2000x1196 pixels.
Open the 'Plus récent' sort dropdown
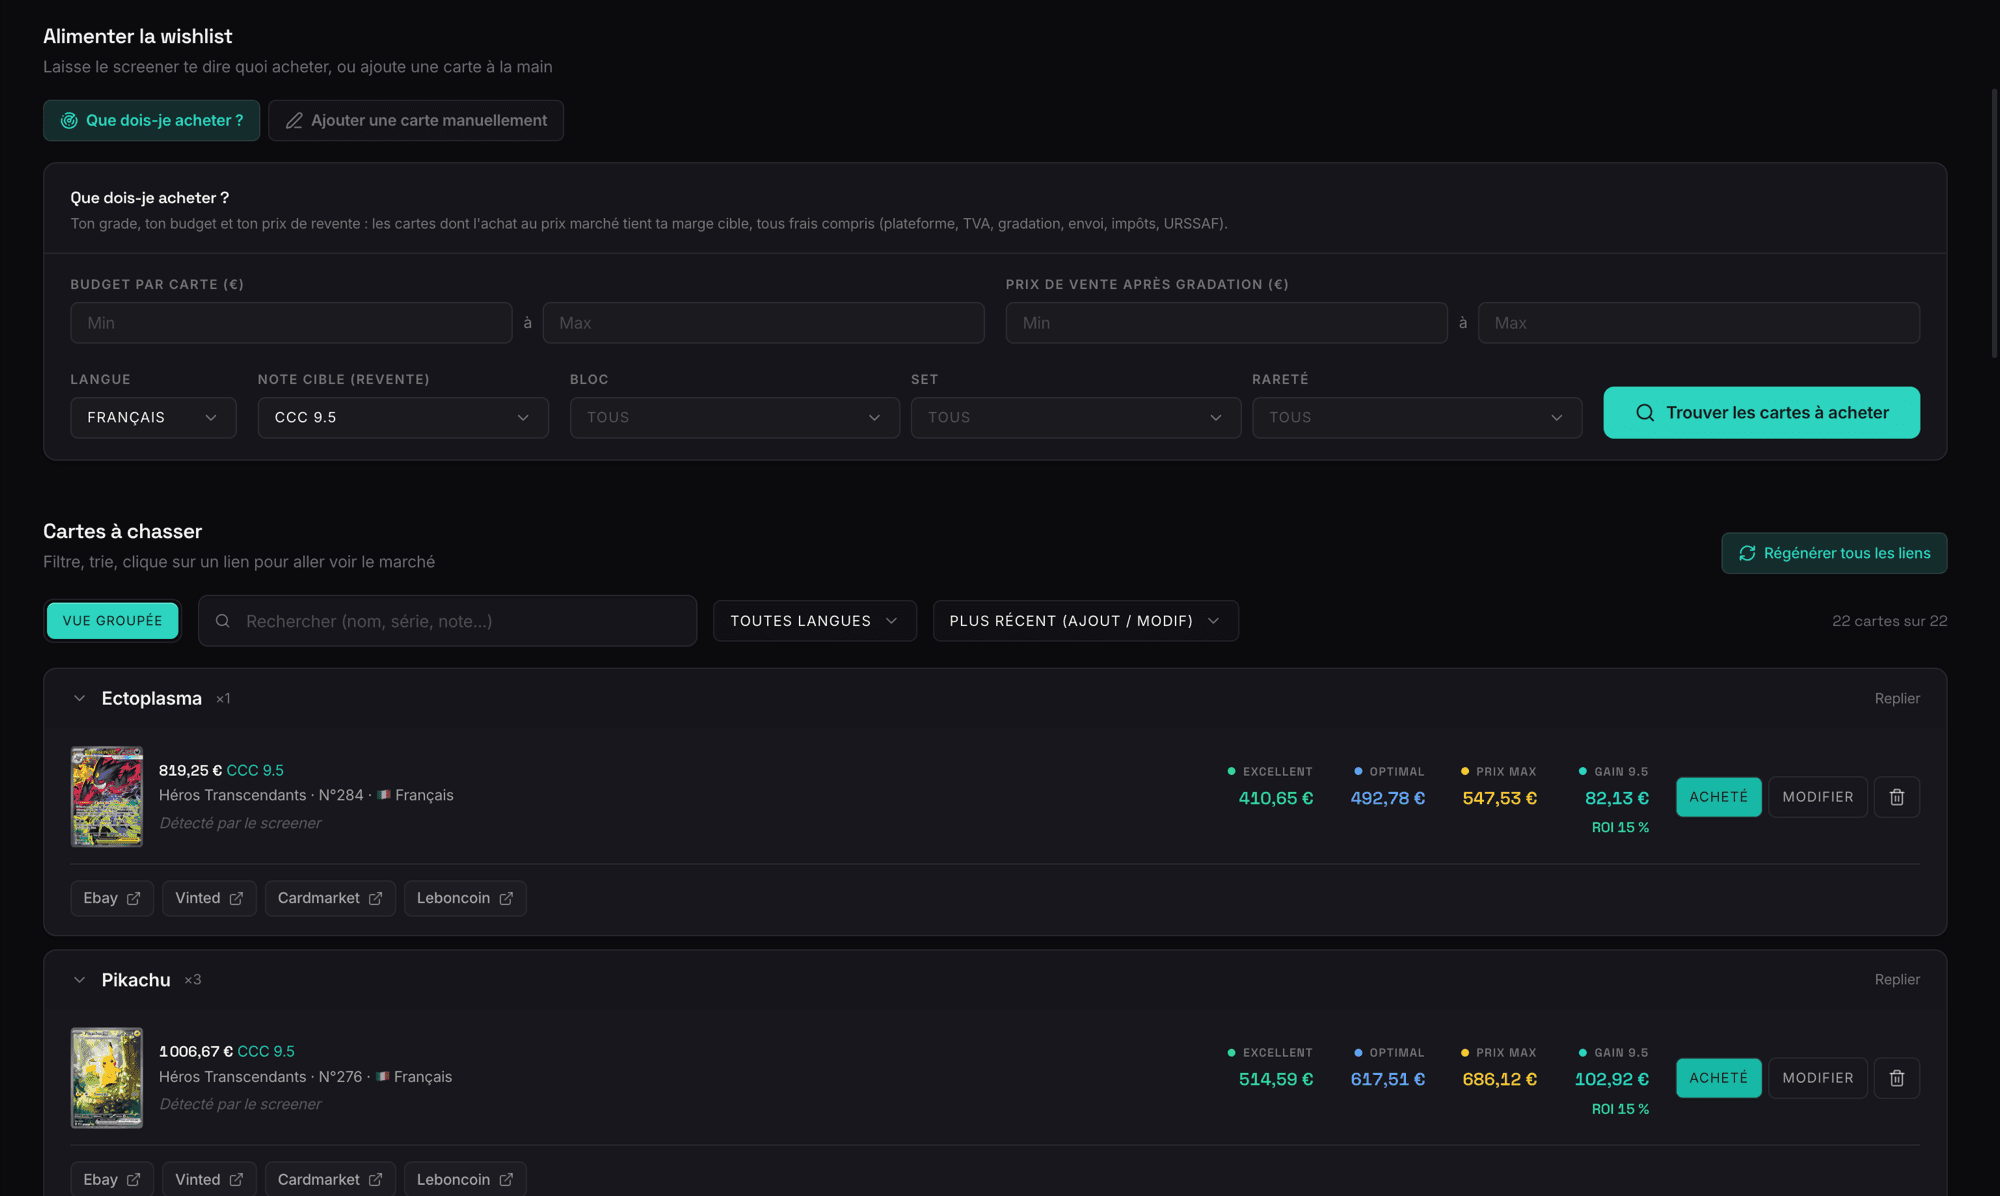tap(1085, 621)
